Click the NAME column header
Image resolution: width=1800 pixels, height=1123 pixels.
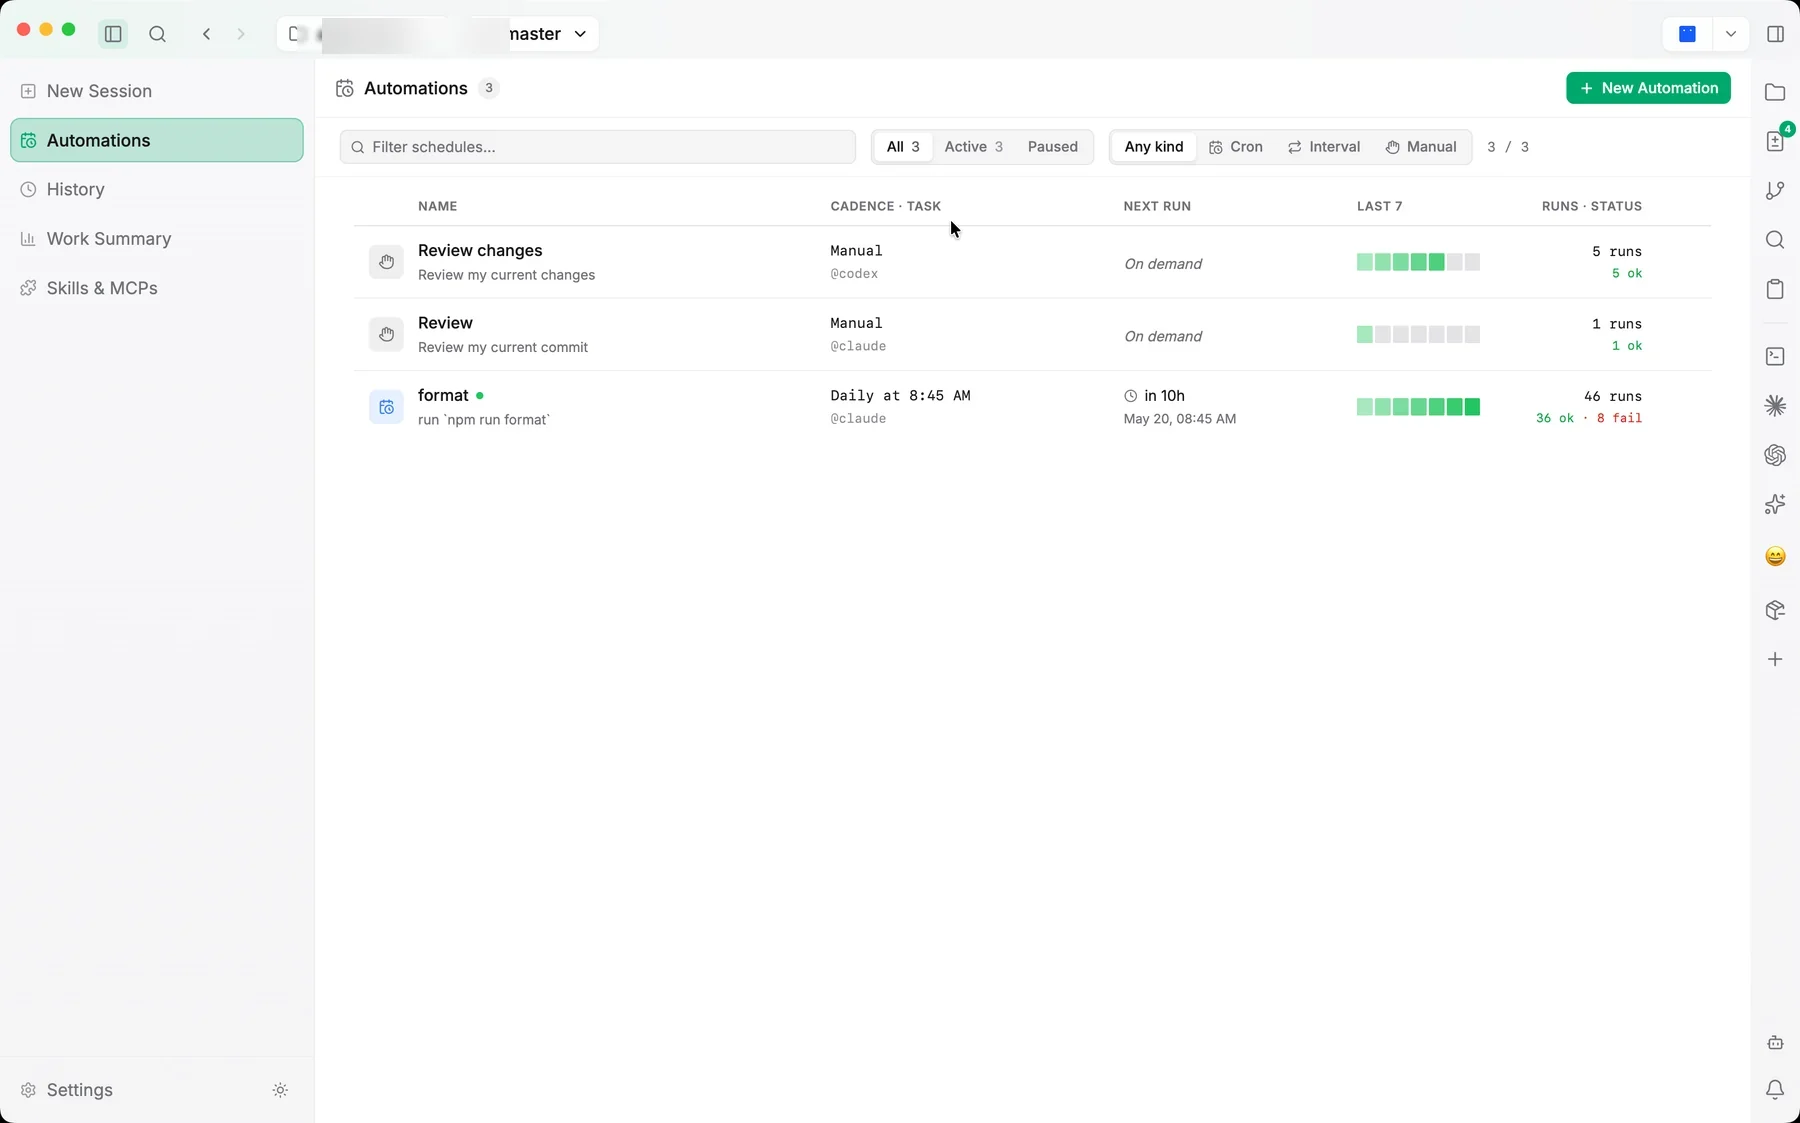pos(437,206)
